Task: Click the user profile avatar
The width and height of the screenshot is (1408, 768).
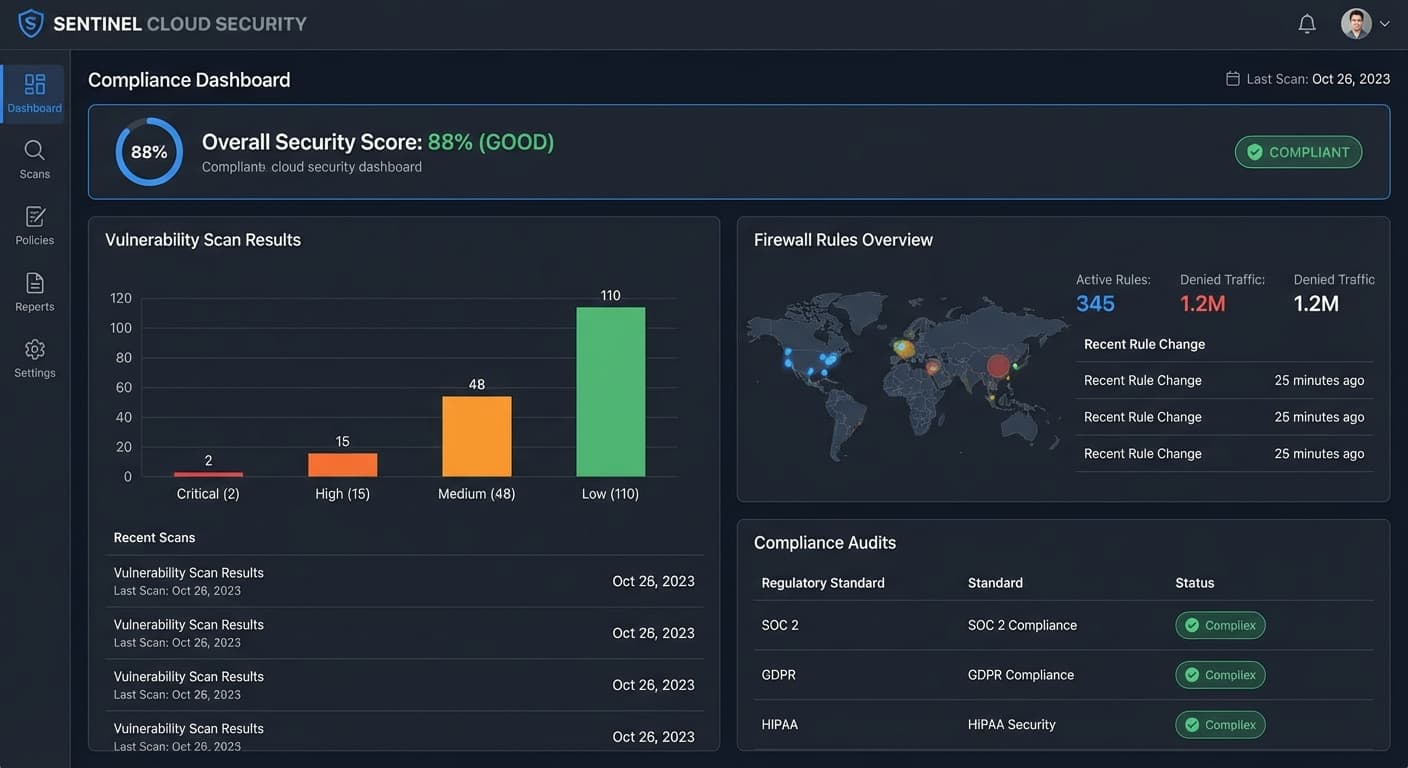Action: 1356,23
